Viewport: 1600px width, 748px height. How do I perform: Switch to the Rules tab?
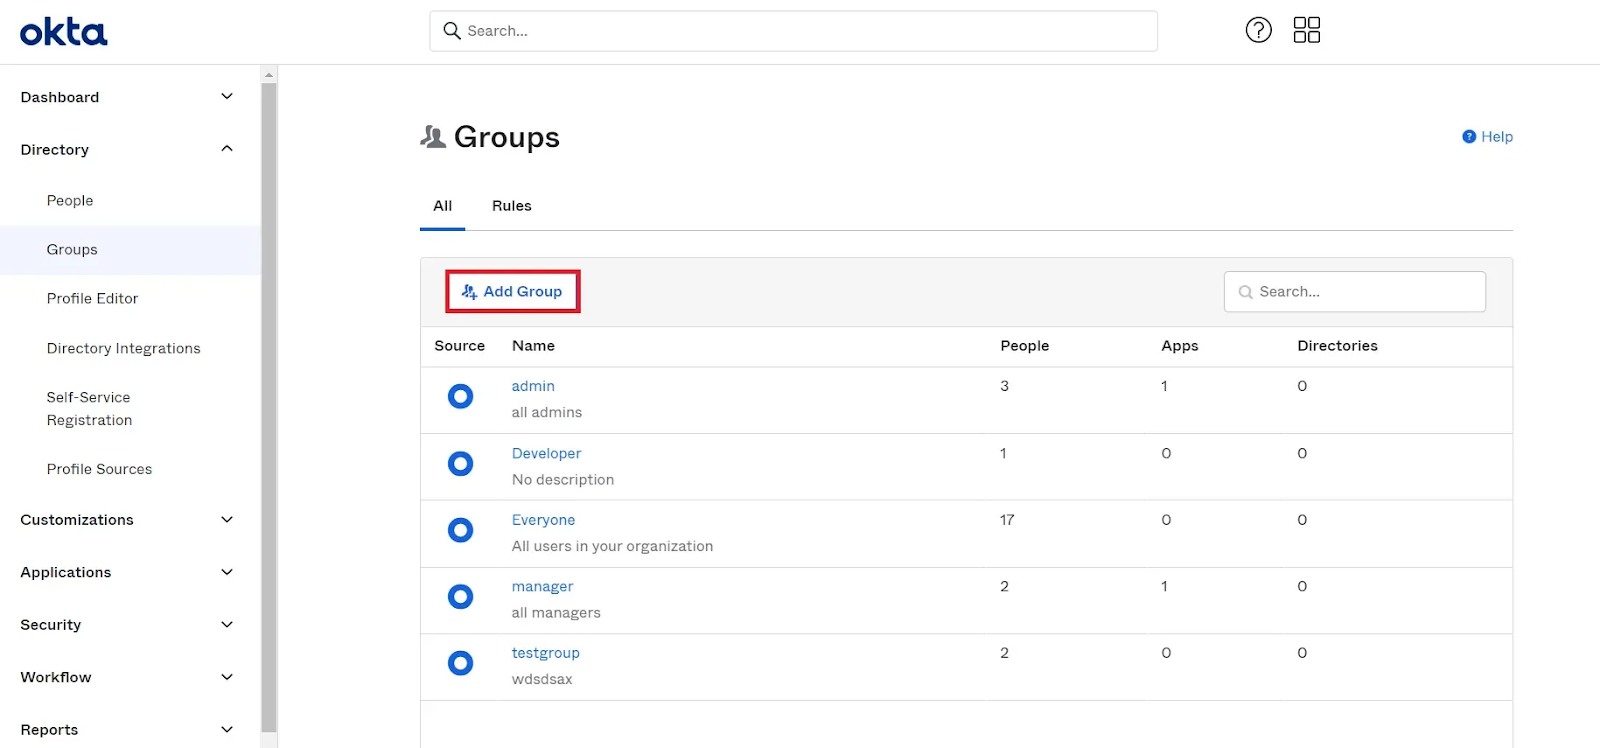coord(511,206)
